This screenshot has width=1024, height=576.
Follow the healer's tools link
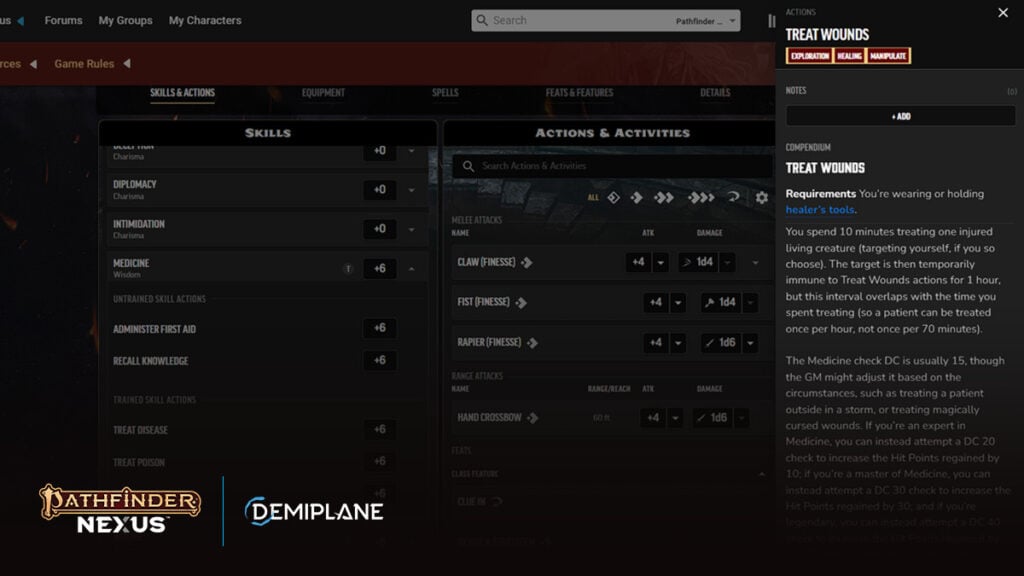[x=820, y=210]
